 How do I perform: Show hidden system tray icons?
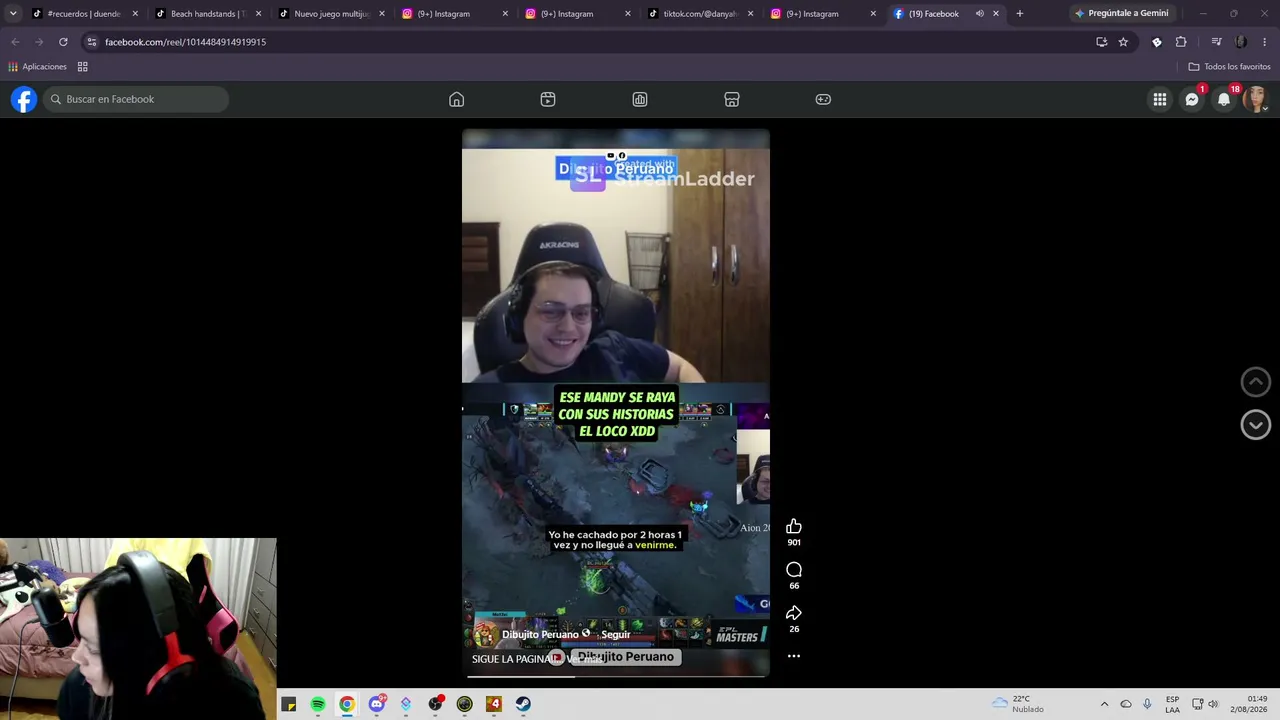point(1104,704)
